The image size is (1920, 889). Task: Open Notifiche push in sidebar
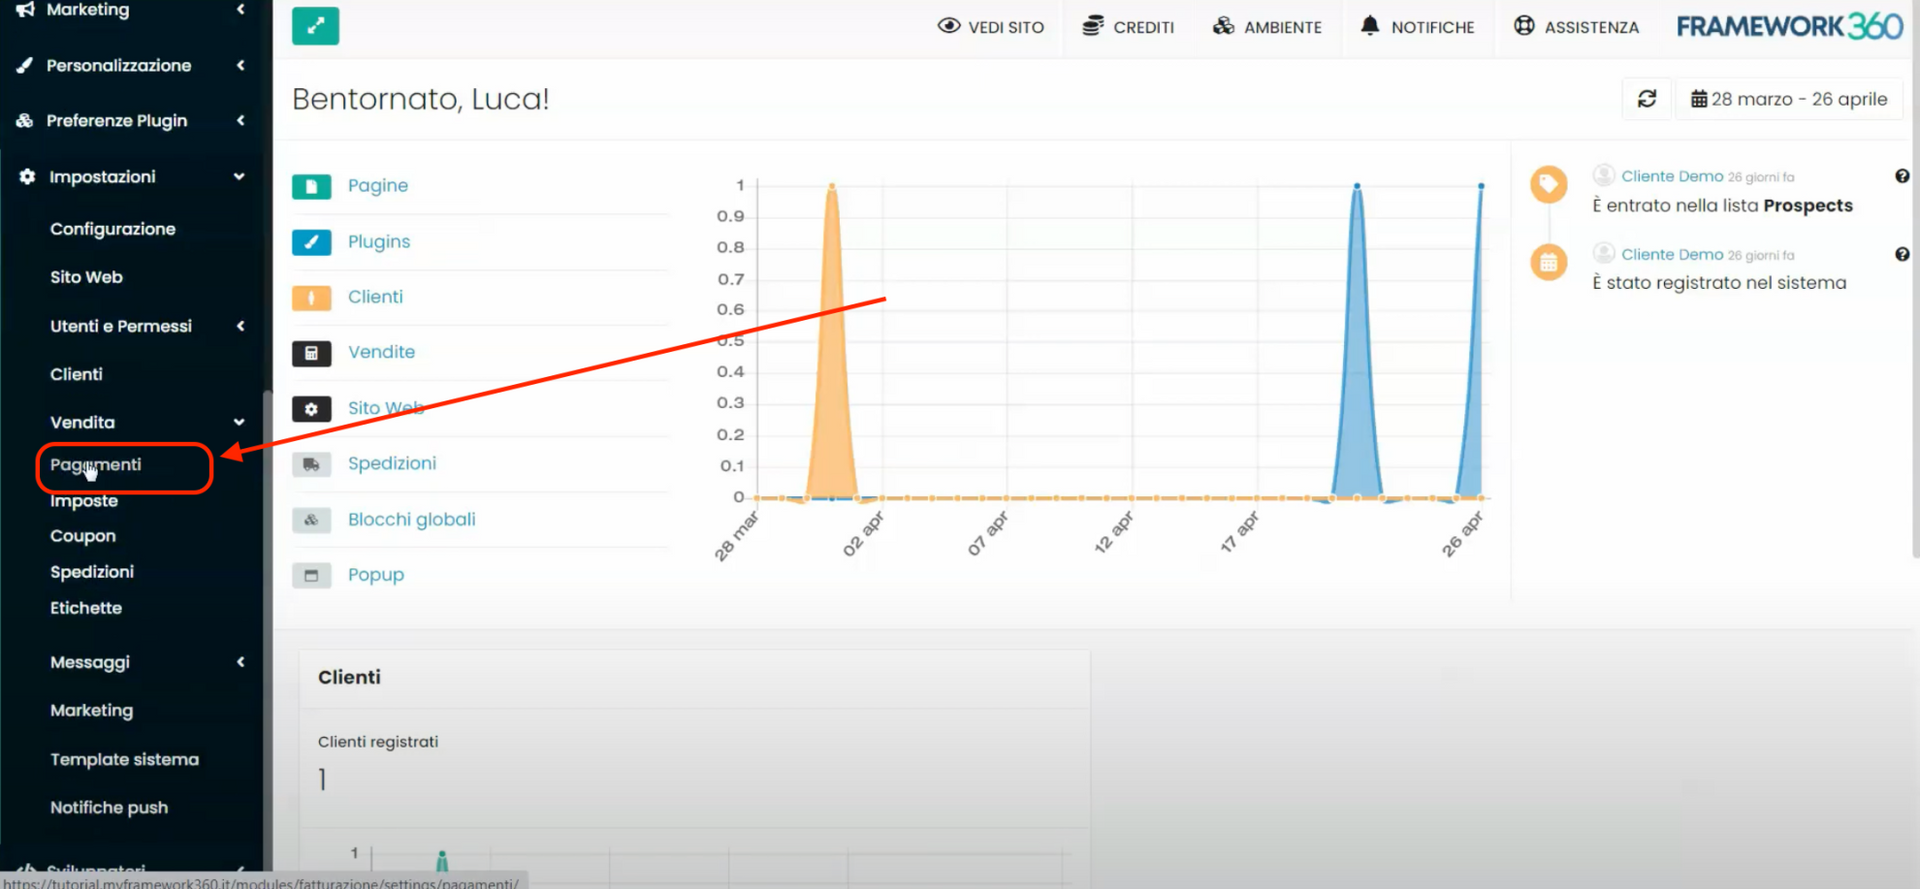point(109,807)
